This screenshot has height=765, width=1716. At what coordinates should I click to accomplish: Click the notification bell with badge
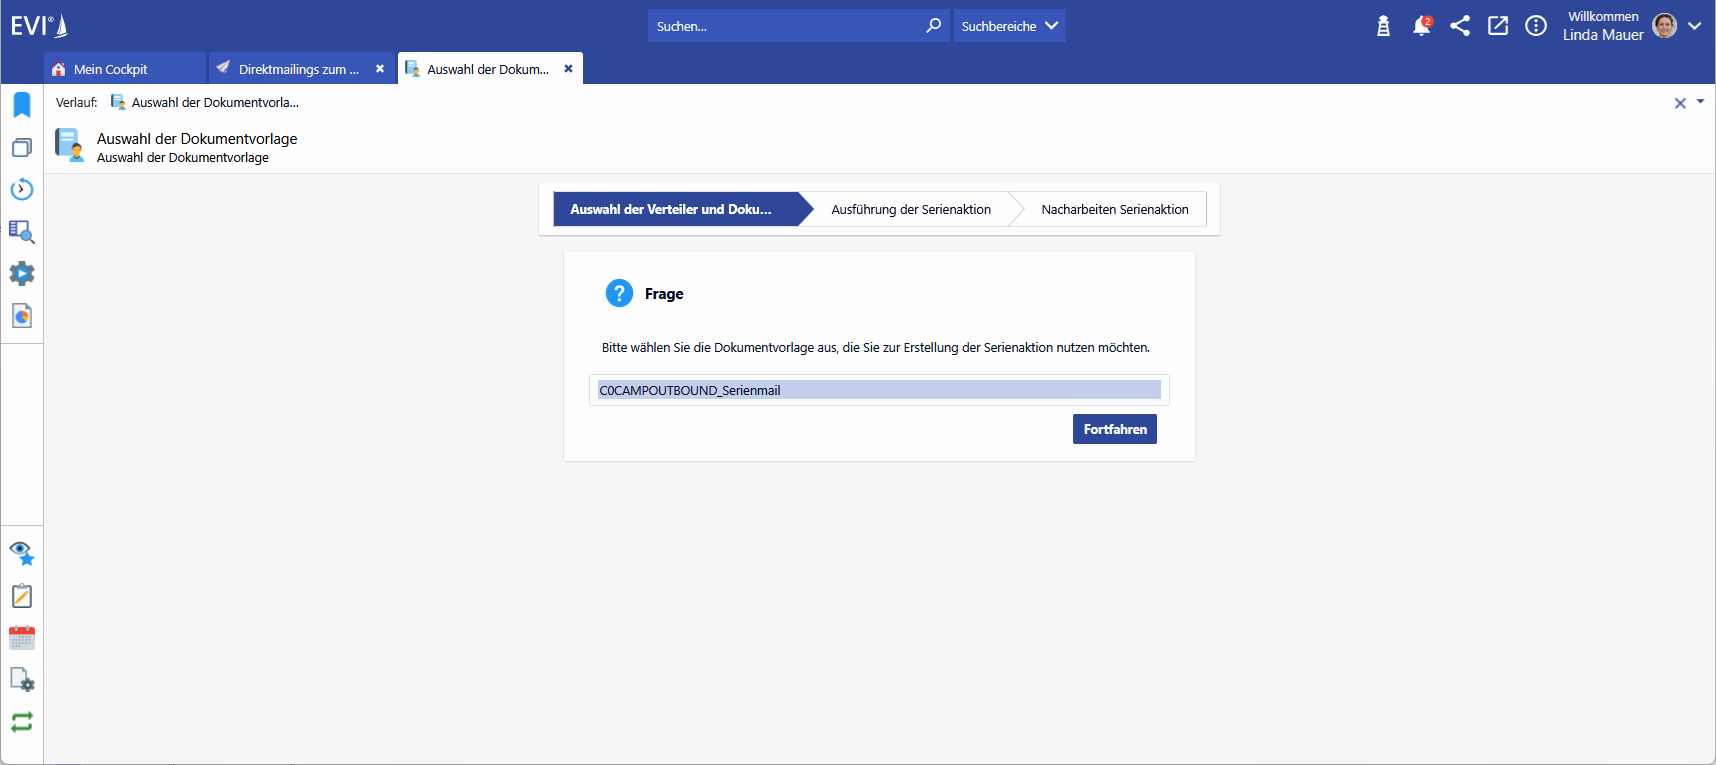(x=1421, y=26)
